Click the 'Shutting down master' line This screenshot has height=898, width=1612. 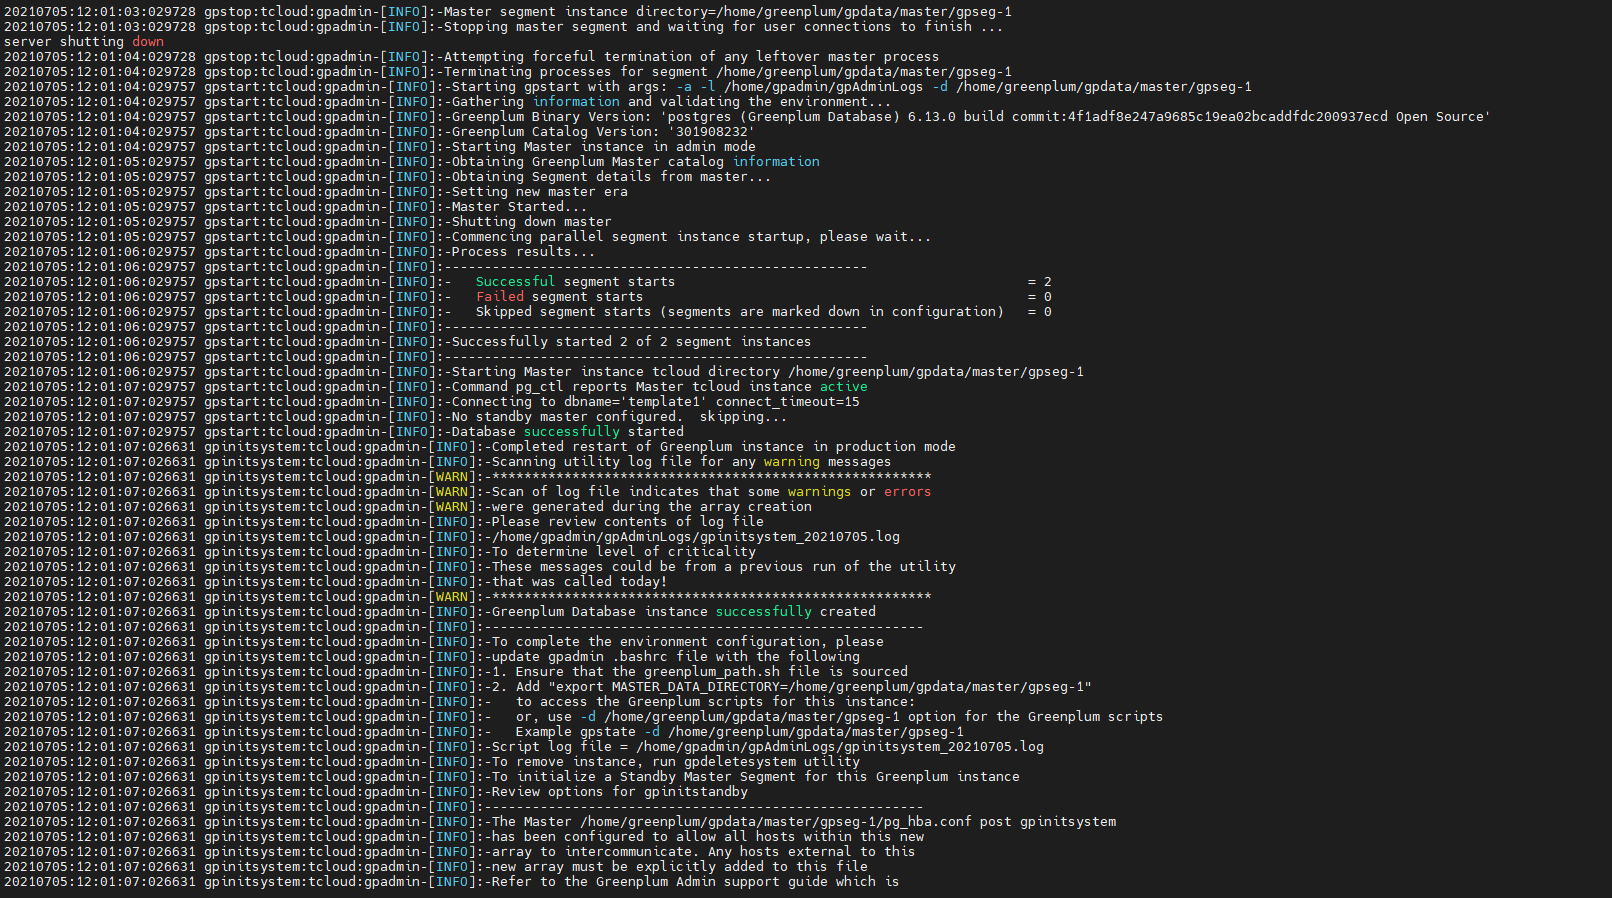pyautogui.click(x=531, y=221)
